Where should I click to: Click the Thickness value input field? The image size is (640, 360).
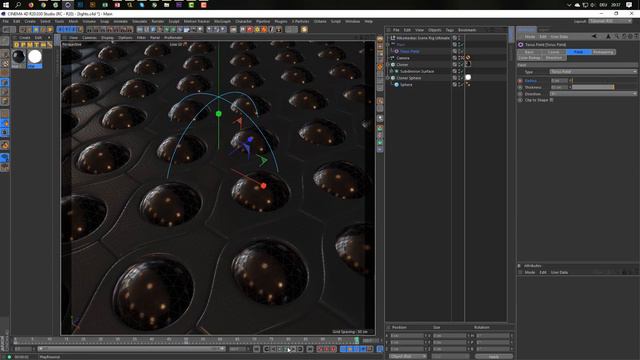coord(559,87)
